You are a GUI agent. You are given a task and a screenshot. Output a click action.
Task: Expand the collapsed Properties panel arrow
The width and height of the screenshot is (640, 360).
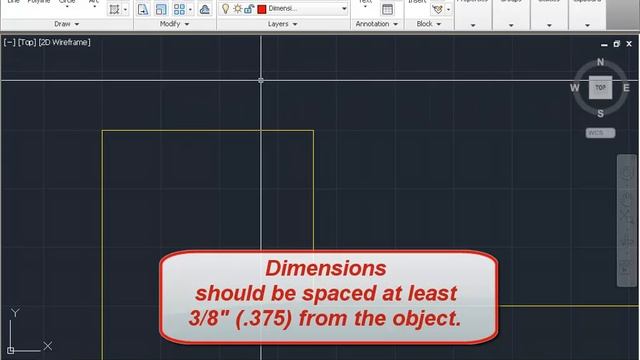pos(473,25)
